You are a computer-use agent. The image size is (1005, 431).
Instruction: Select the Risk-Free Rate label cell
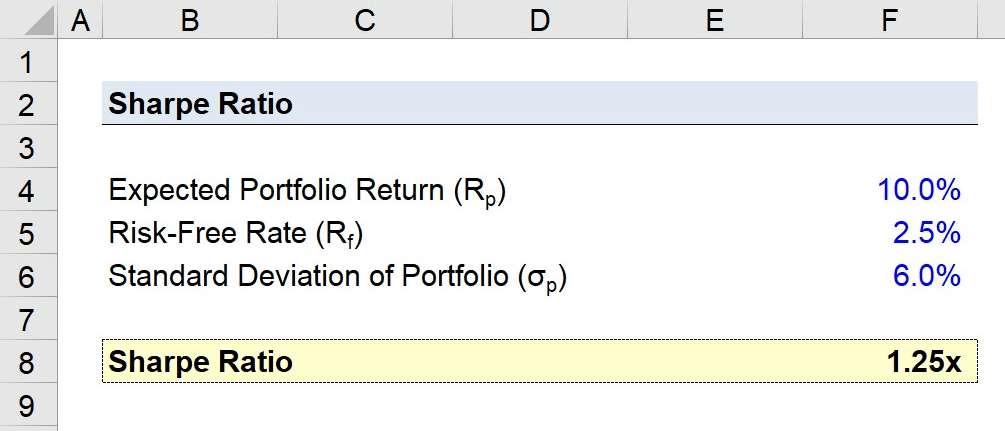(190, 233)
